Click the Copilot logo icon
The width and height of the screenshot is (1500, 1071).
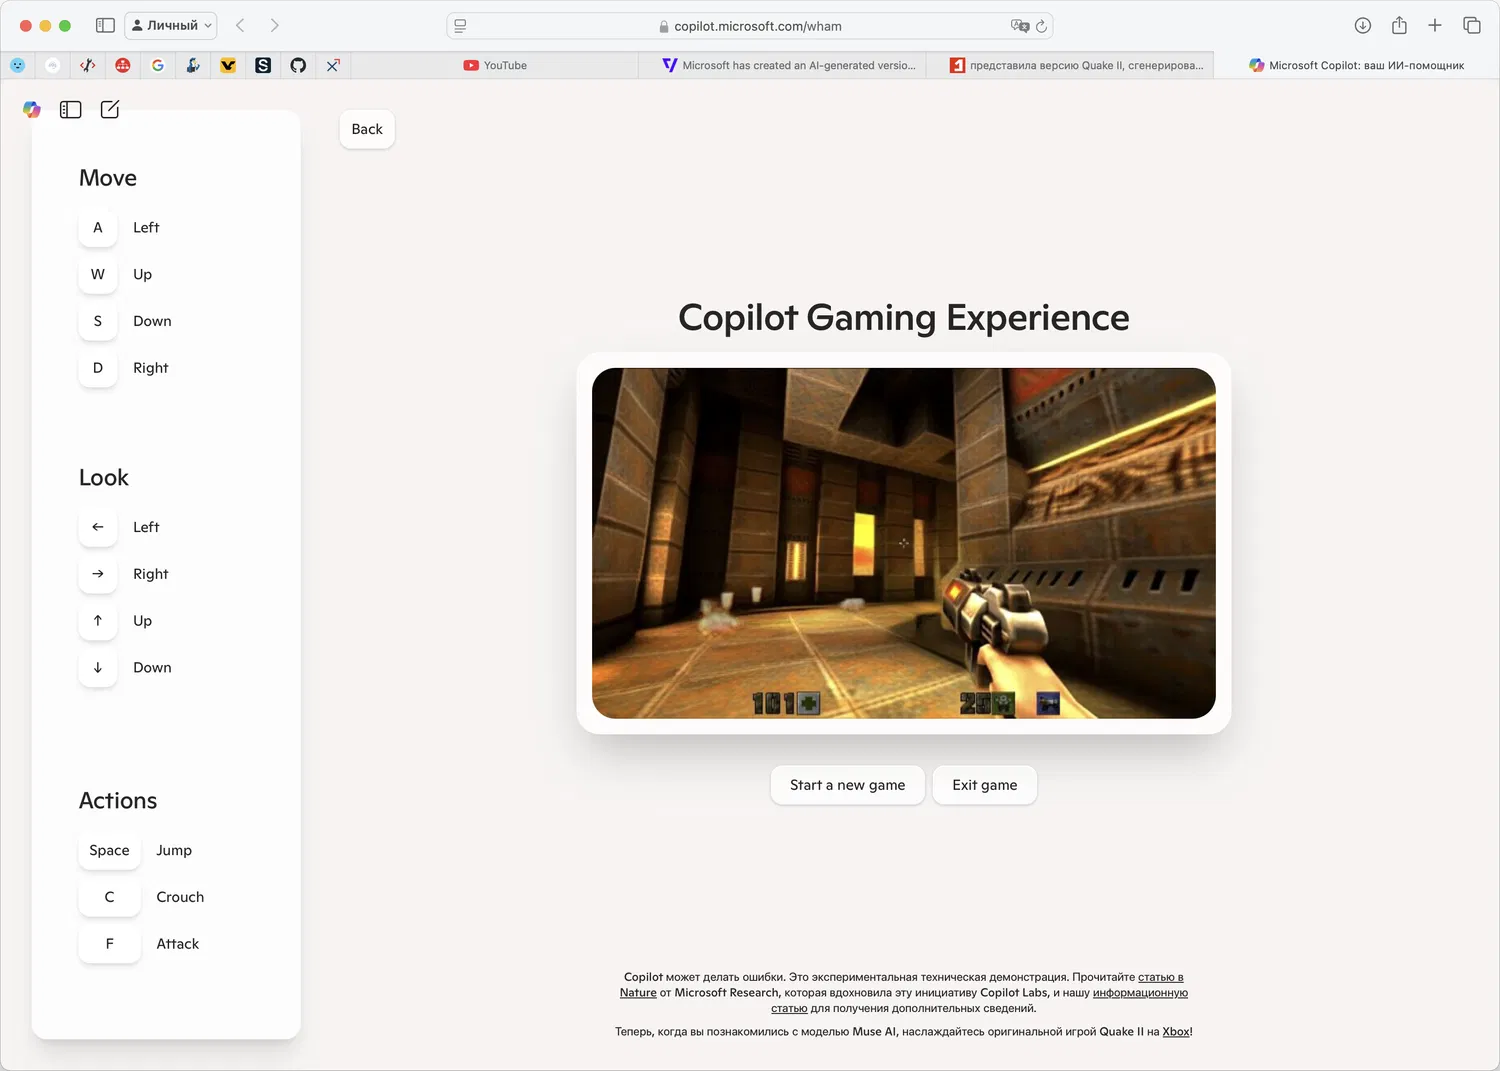pyautogui.click(x=32, y=110)
